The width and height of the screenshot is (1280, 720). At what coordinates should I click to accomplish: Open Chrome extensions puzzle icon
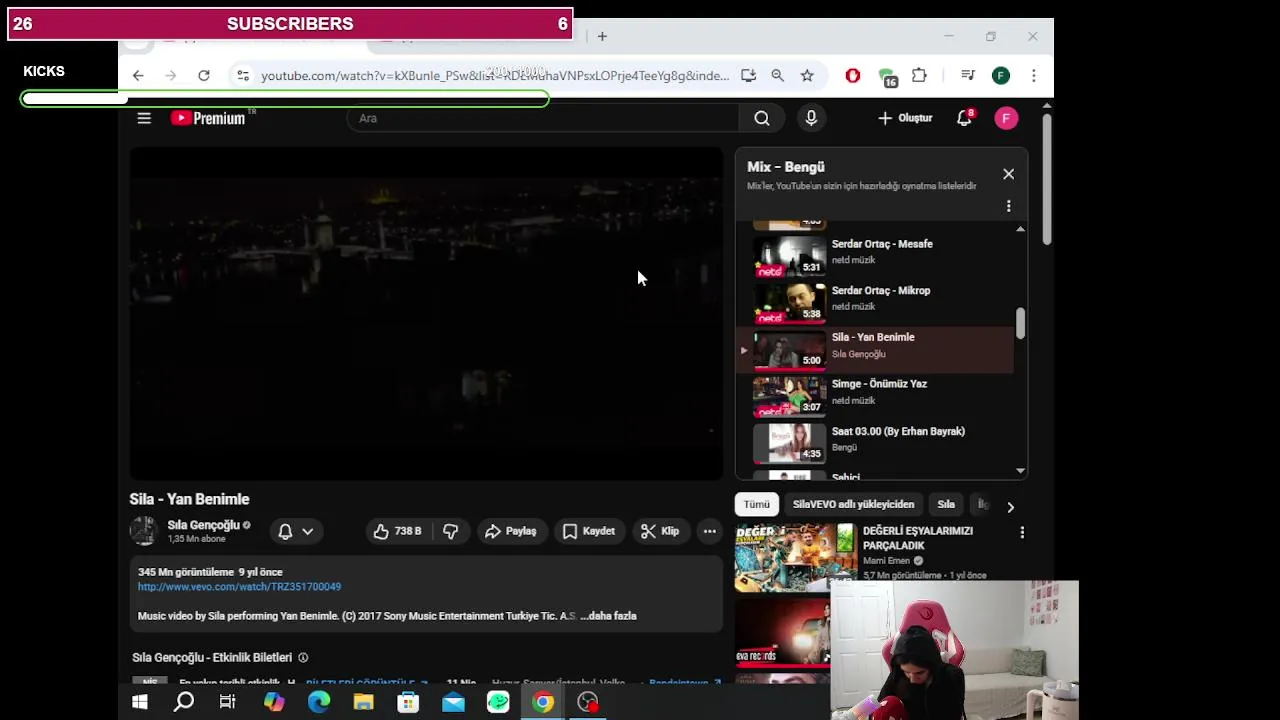[x=919, y=75]
